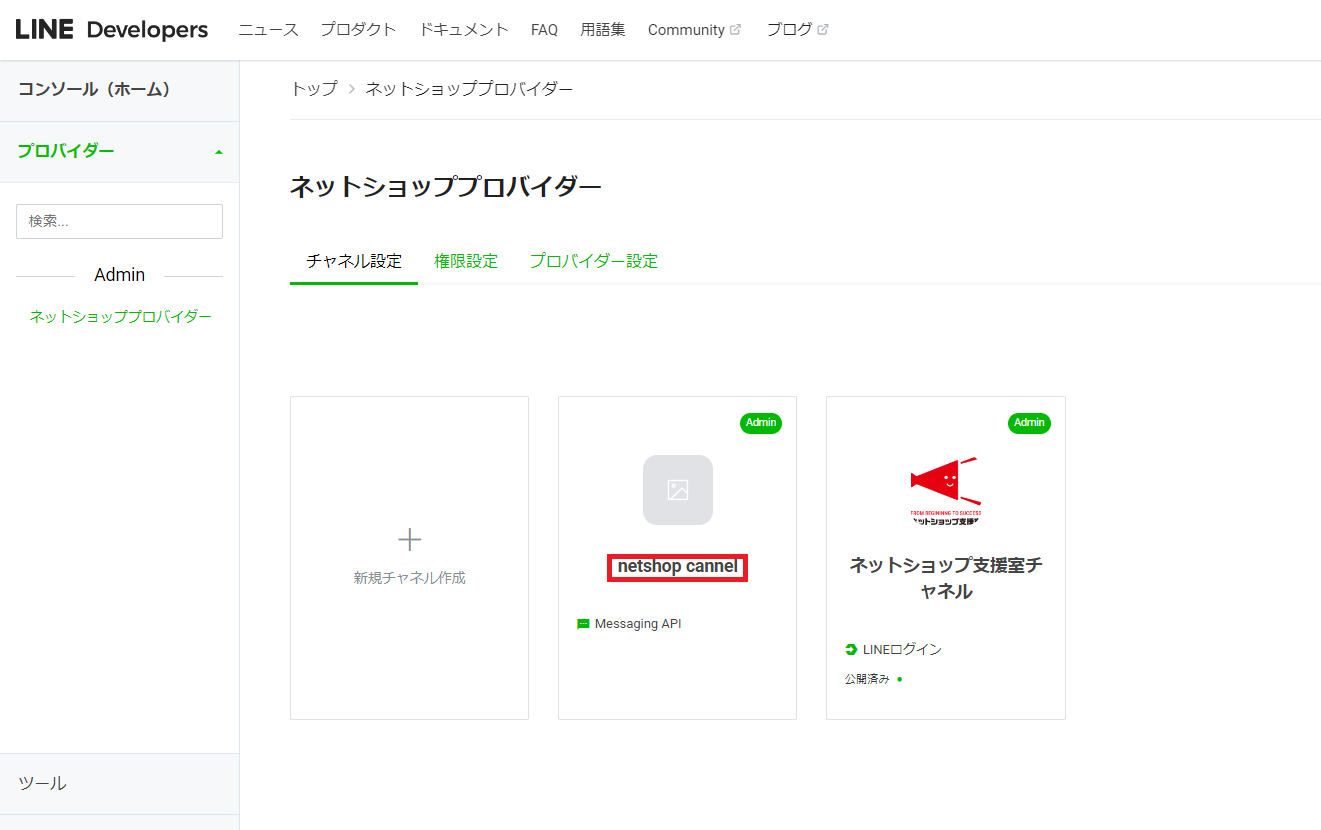This screenshot has height=830, width=1321.
Task: Switch to the 権限設定 tab
Action: (x=466, y=261)
